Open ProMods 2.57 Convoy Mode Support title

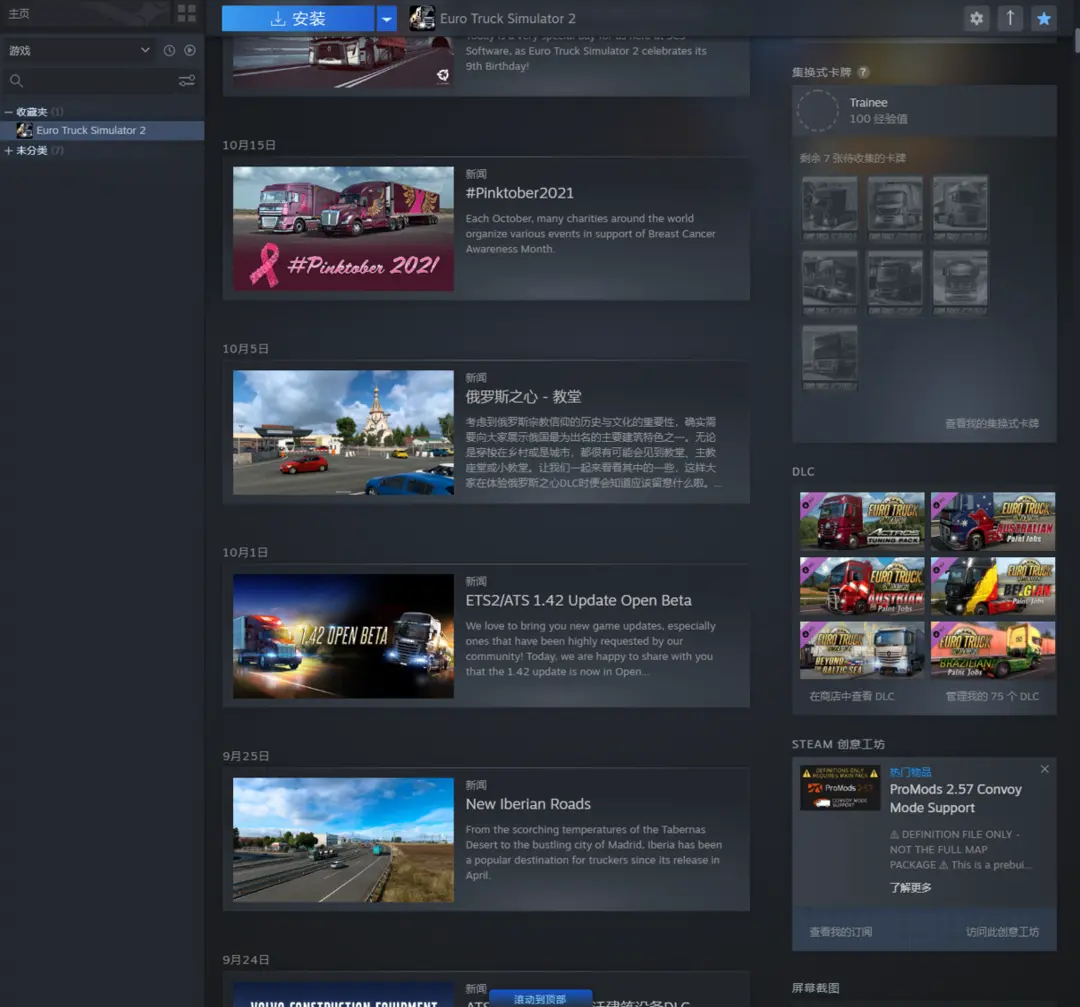pyautogui.click(x=955, y=798)
